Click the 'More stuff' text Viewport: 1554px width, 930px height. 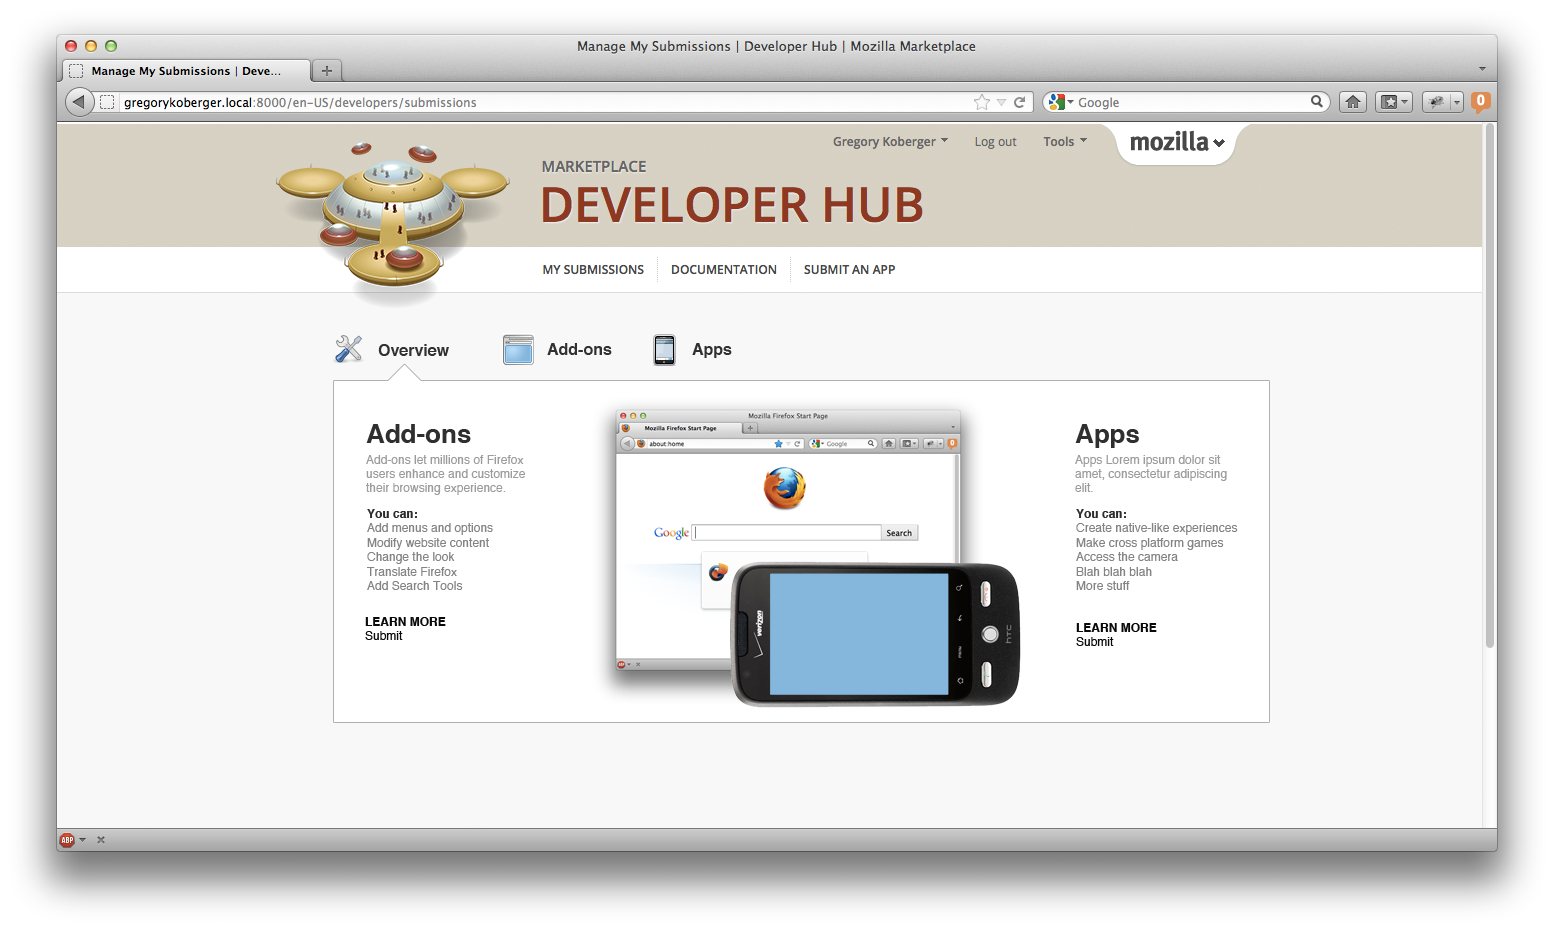coord(1102,586)
